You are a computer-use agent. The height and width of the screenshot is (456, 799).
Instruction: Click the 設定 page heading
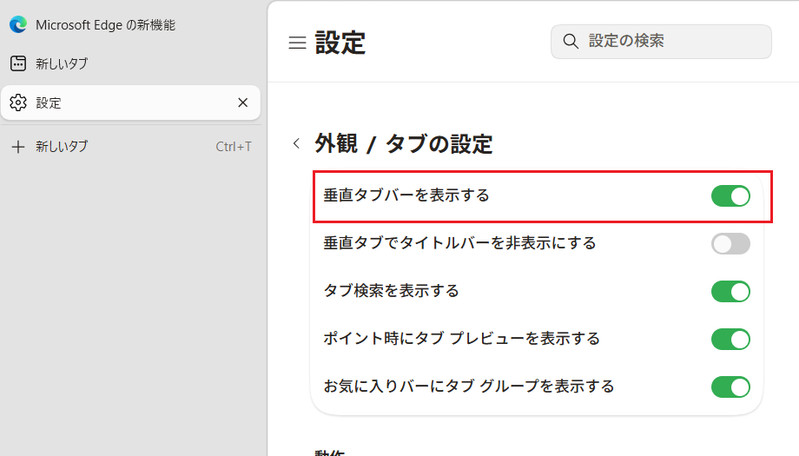coord(340,43)
